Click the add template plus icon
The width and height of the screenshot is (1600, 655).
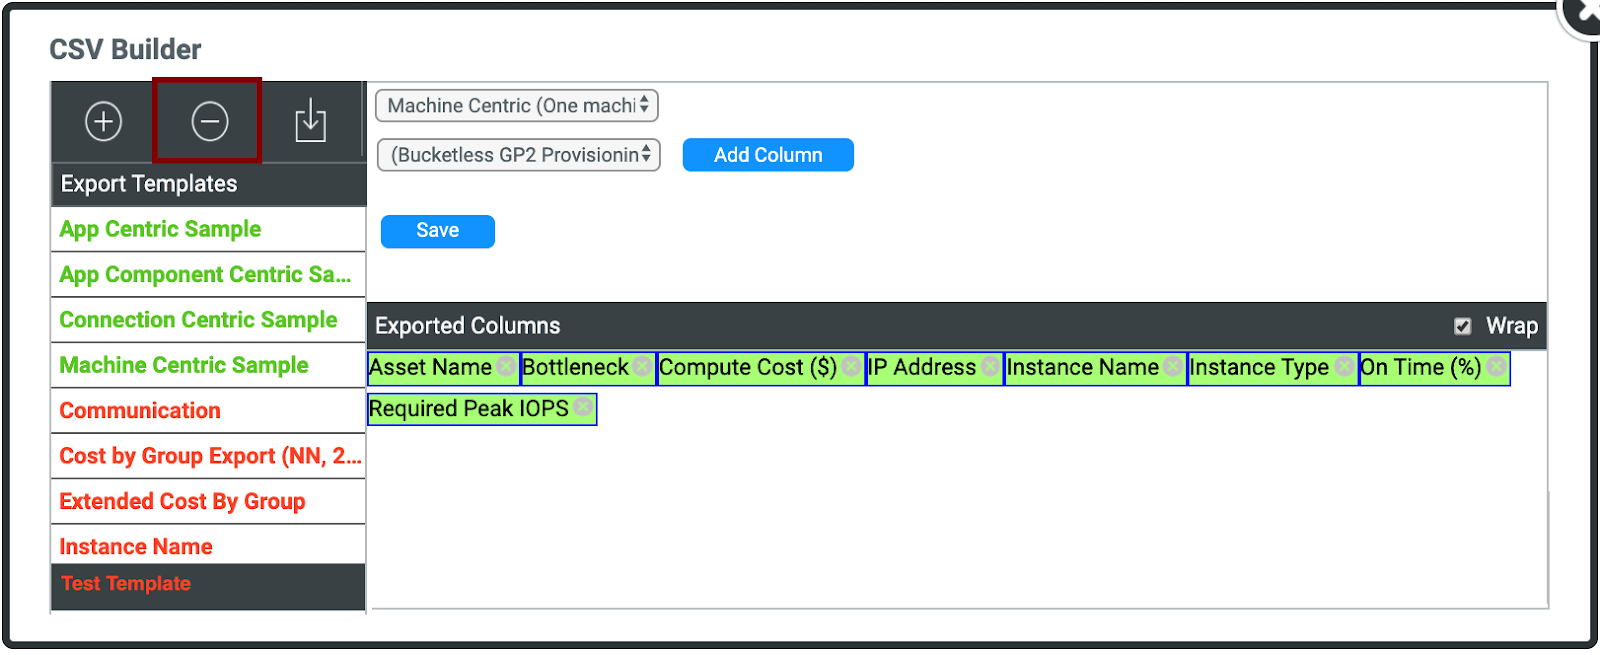104,121
